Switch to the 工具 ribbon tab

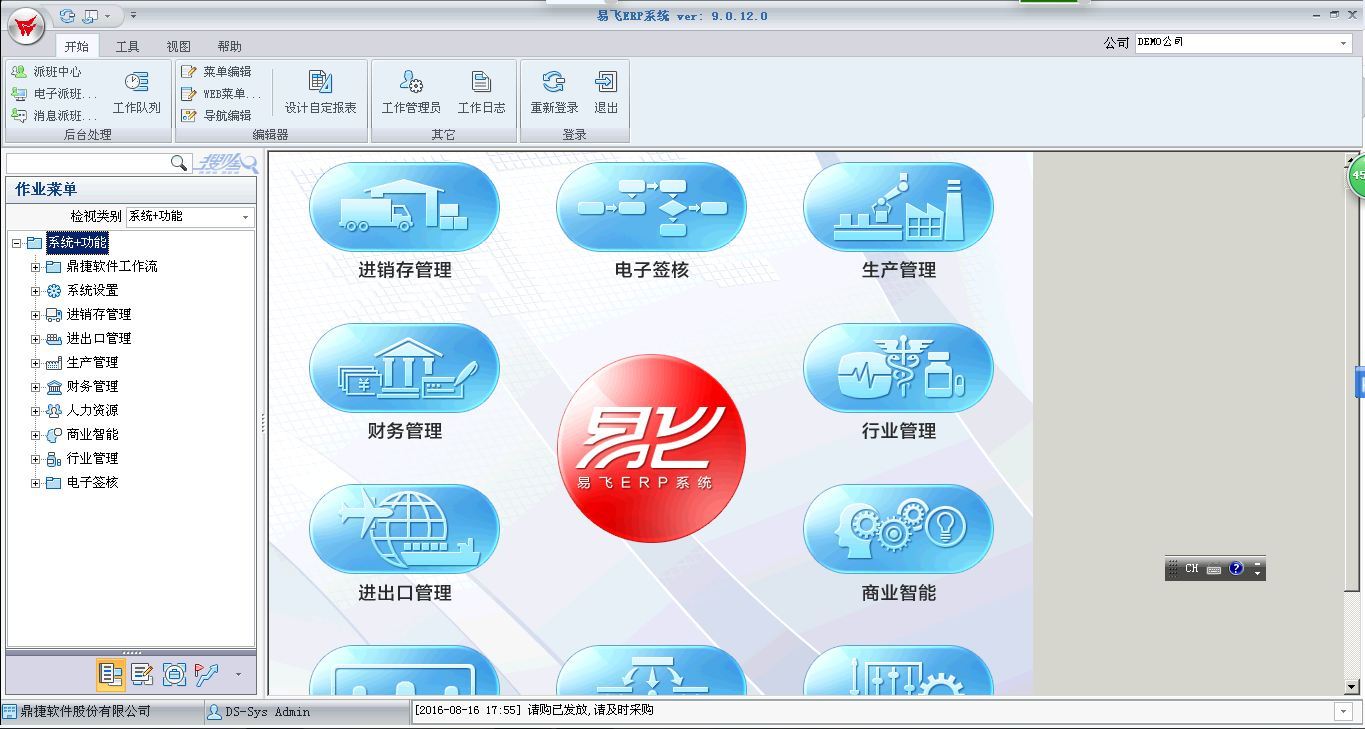126,45
